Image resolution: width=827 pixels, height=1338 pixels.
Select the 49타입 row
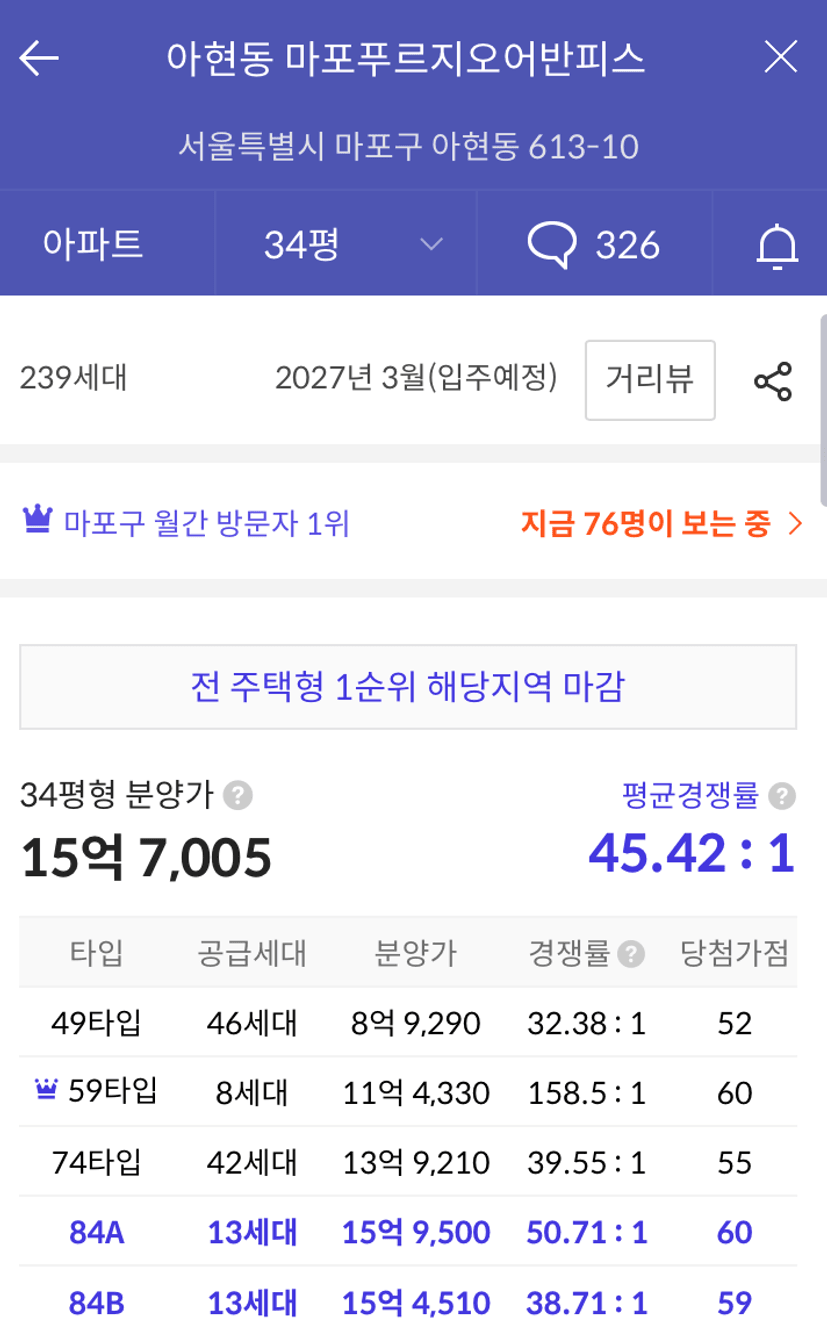point(408,1023)
